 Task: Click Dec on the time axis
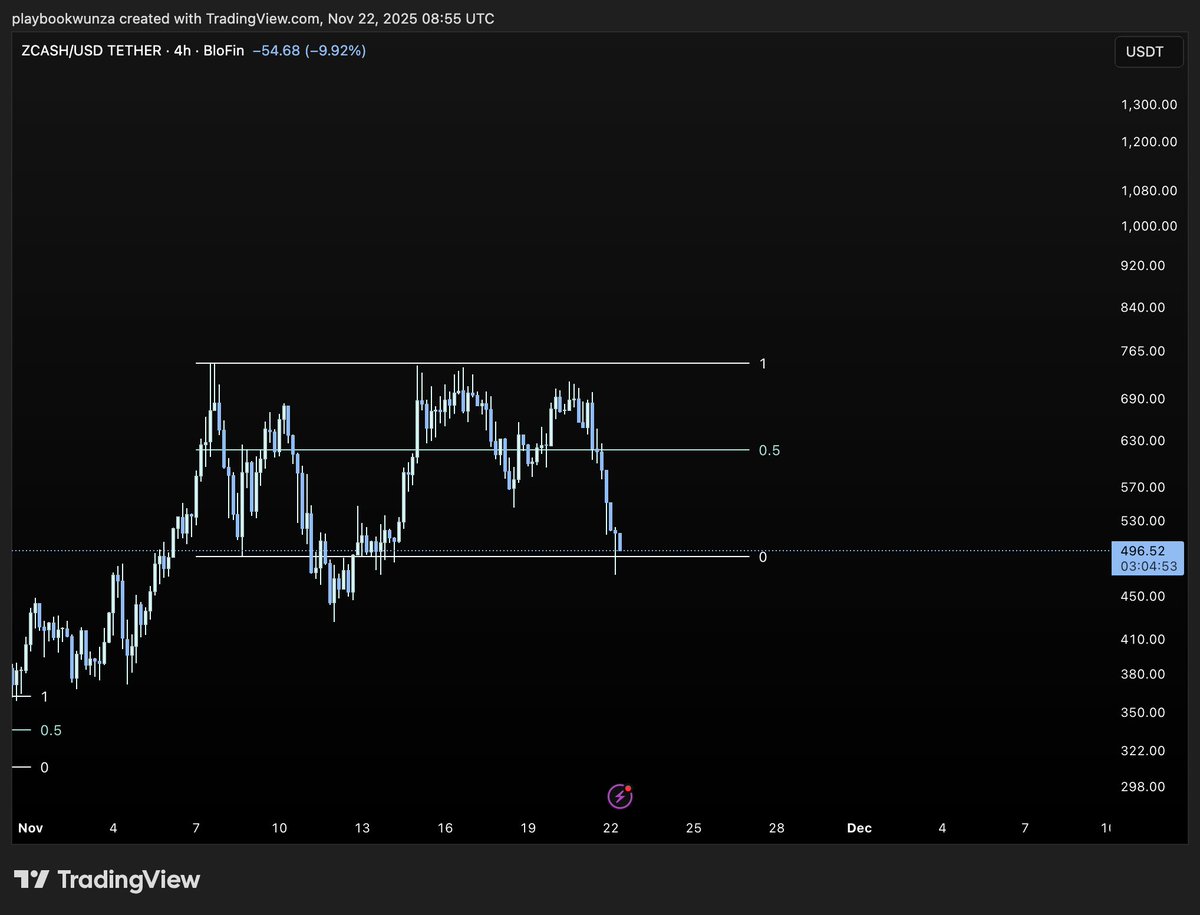858,828
